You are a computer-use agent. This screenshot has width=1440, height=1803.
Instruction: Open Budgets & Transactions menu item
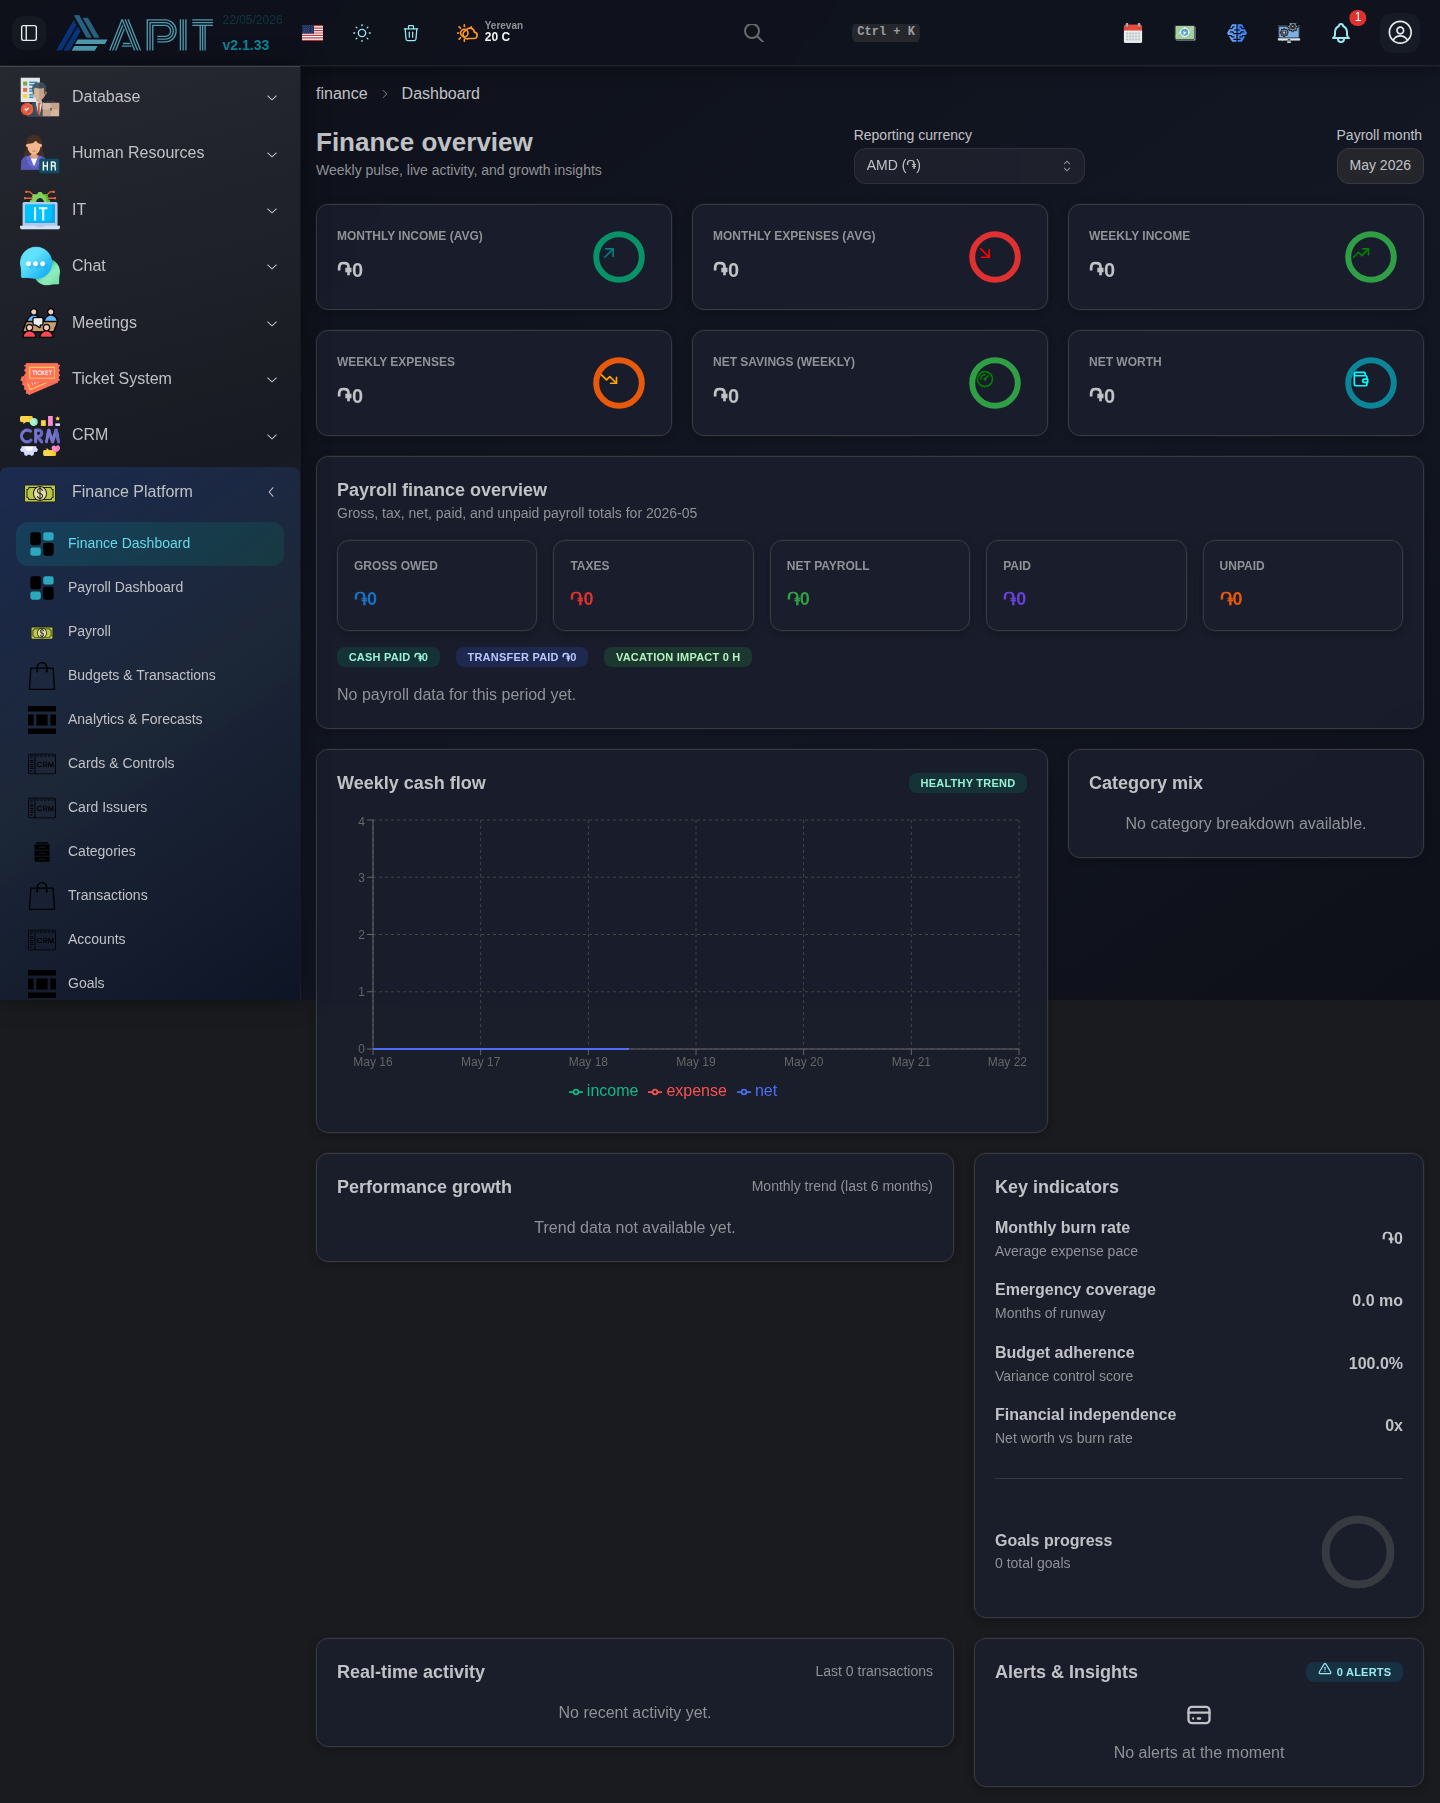150,676
